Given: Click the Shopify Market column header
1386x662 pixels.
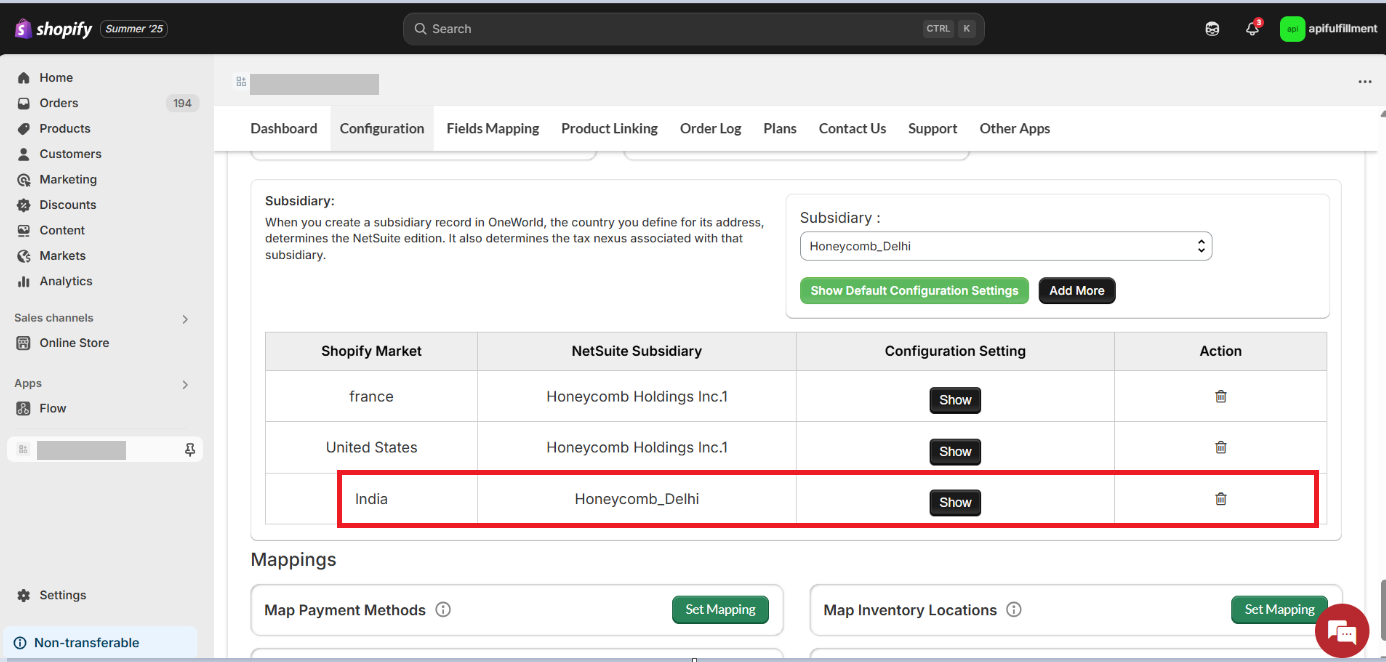Looking at the screenshot, I should click(371, 351).
